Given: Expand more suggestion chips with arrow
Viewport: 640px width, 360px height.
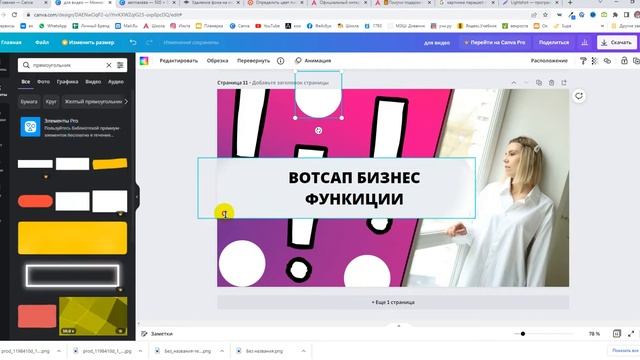Looking at the screenshot, I should coord(126,102).
